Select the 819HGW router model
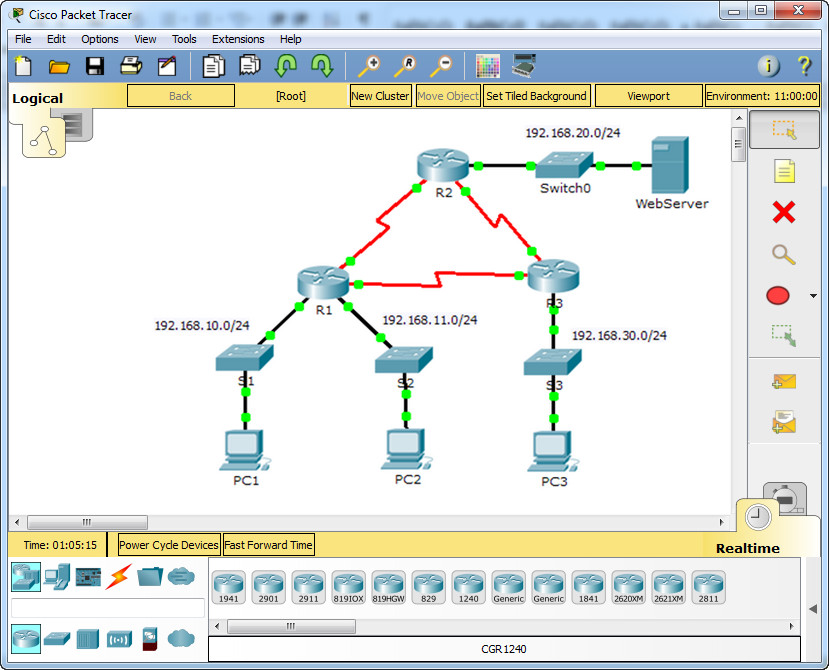The width and height of the screenshot is (829, 670). pos(389,587)
